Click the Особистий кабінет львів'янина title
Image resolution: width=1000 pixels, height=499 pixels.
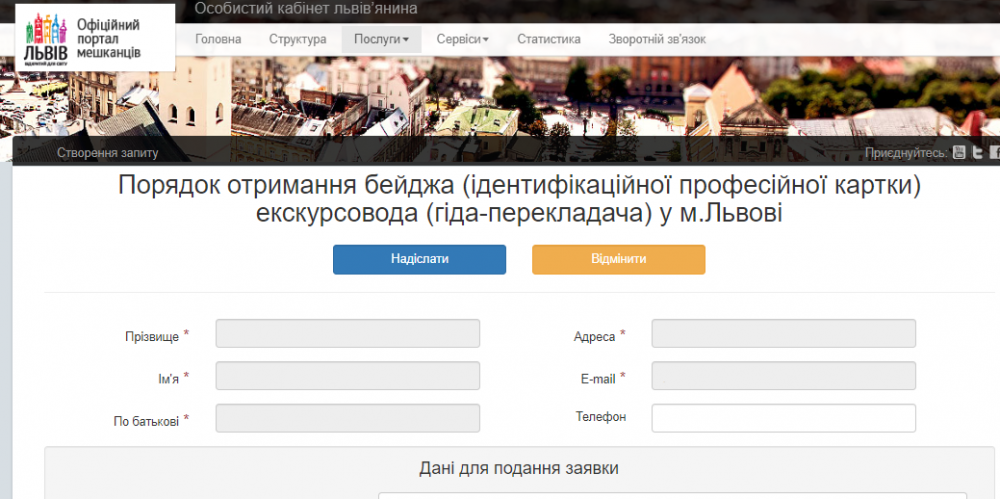click(306, 9)
